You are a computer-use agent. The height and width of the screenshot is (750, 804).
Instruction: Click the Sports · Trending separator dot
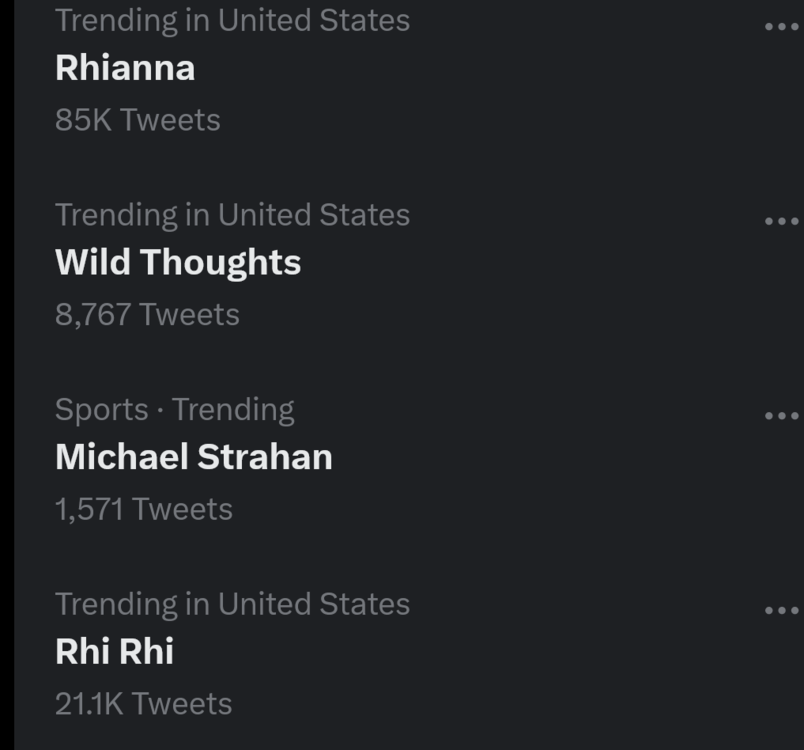pos(160,410)
